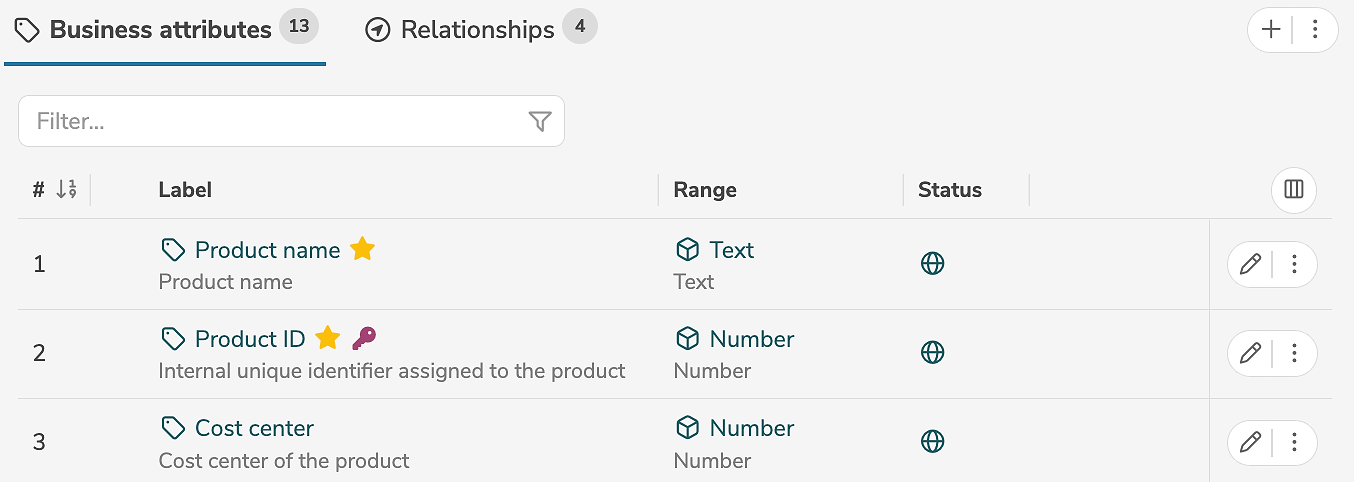Image resolution: width=1354 pixels, height=482 pixels.
Task: Open more options for Product name row
Action: (x=1295, y=264)
